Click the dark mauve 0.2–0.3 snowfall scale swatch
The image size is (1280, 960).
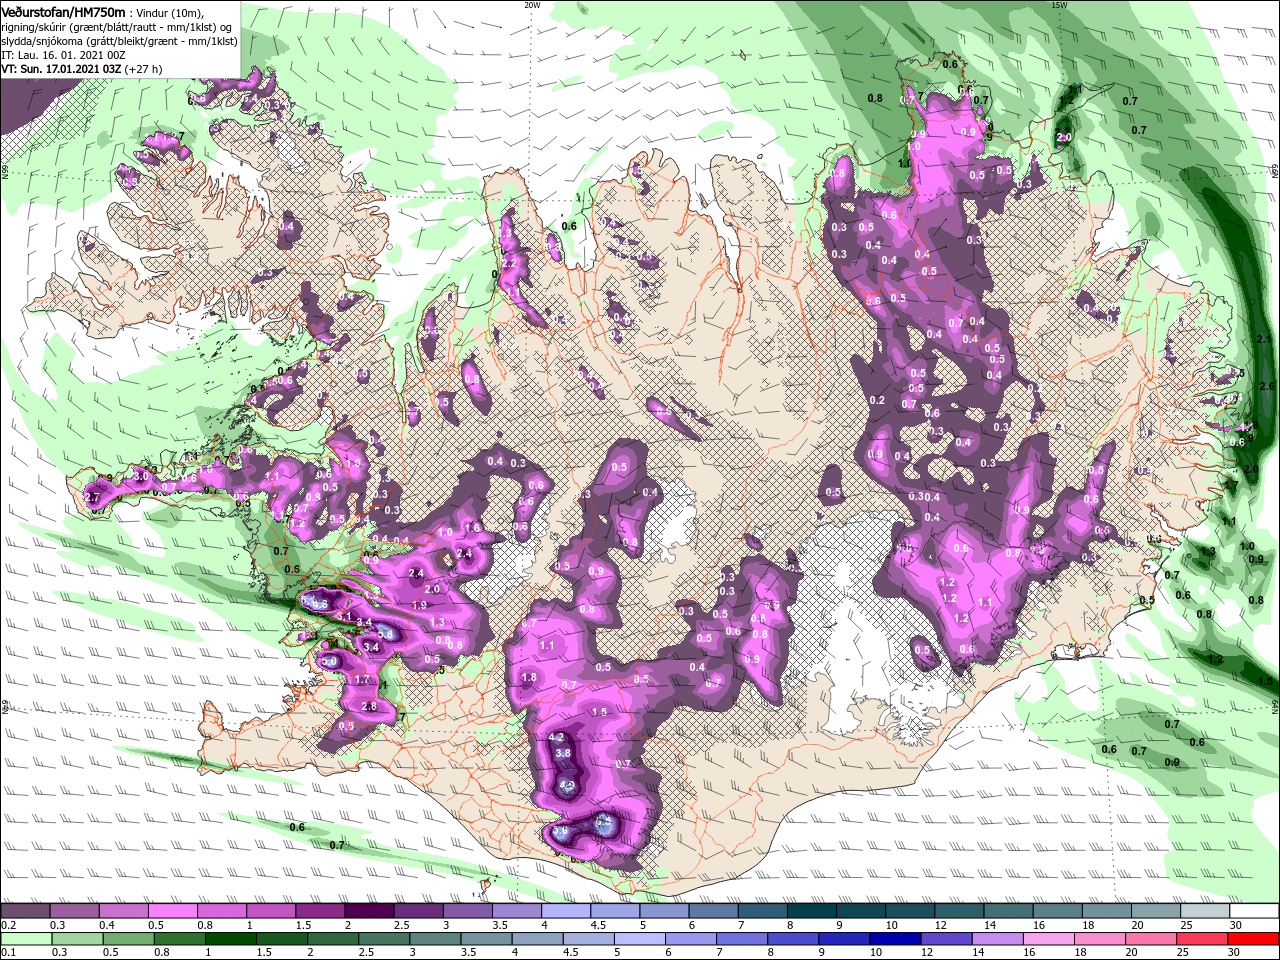click(x=24, y=911)
